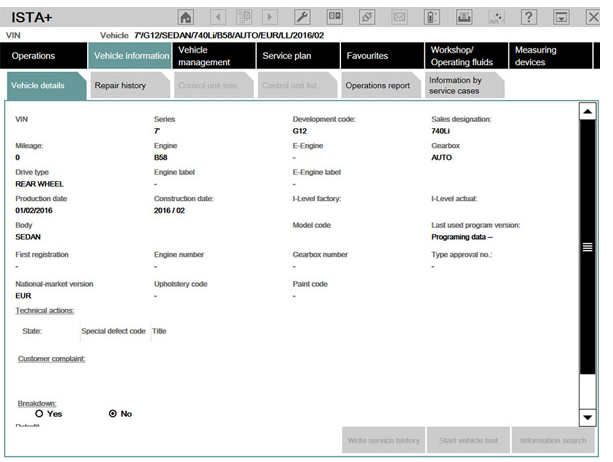
Task: Click the minimize-to-tray window icon
Action: click(x=561, y=17)
